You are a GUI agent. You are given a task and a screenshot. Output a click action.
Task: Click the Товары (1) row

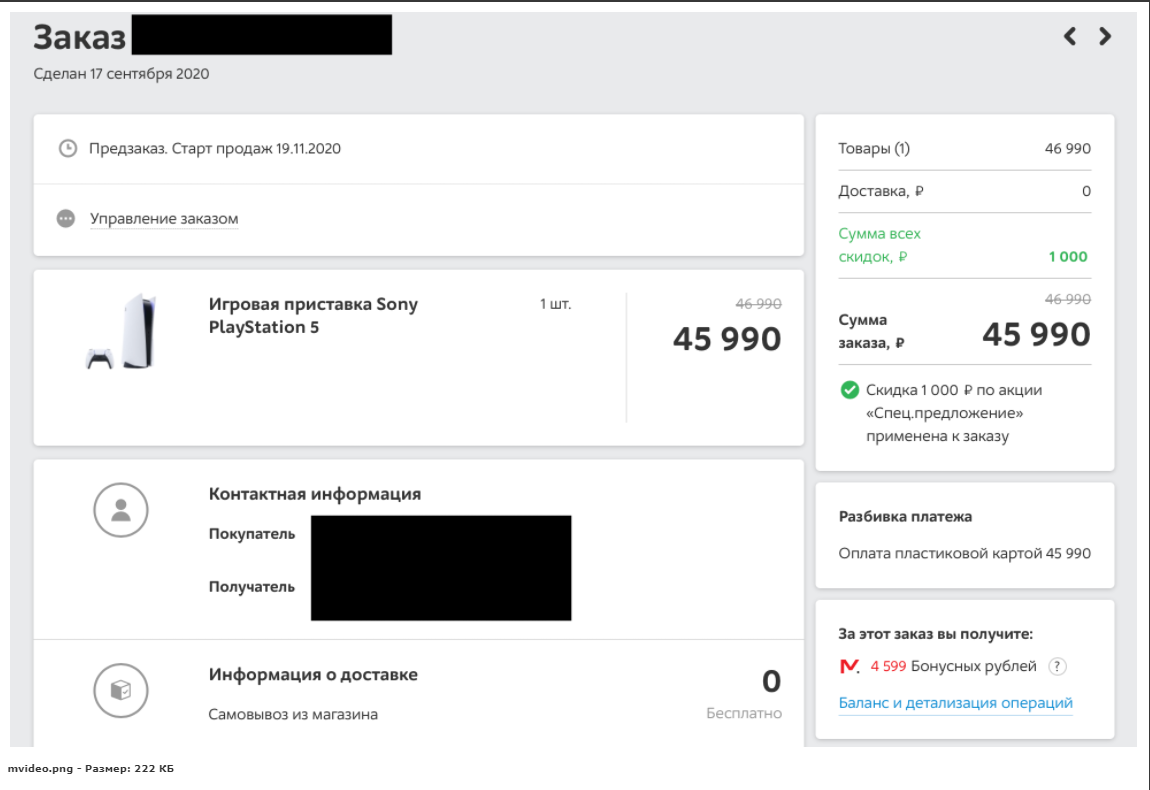964,149
